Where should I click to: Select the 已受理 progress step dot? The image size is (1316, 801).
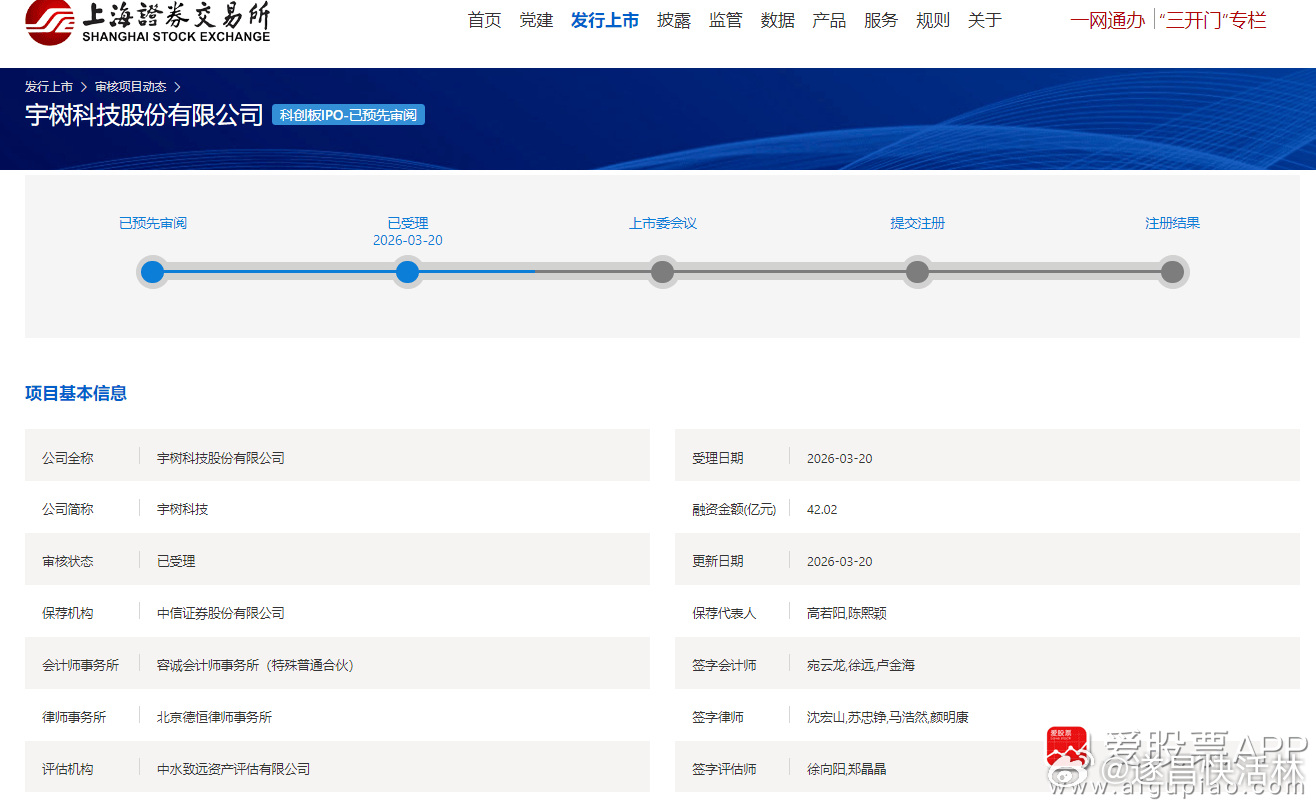(407, 271)
